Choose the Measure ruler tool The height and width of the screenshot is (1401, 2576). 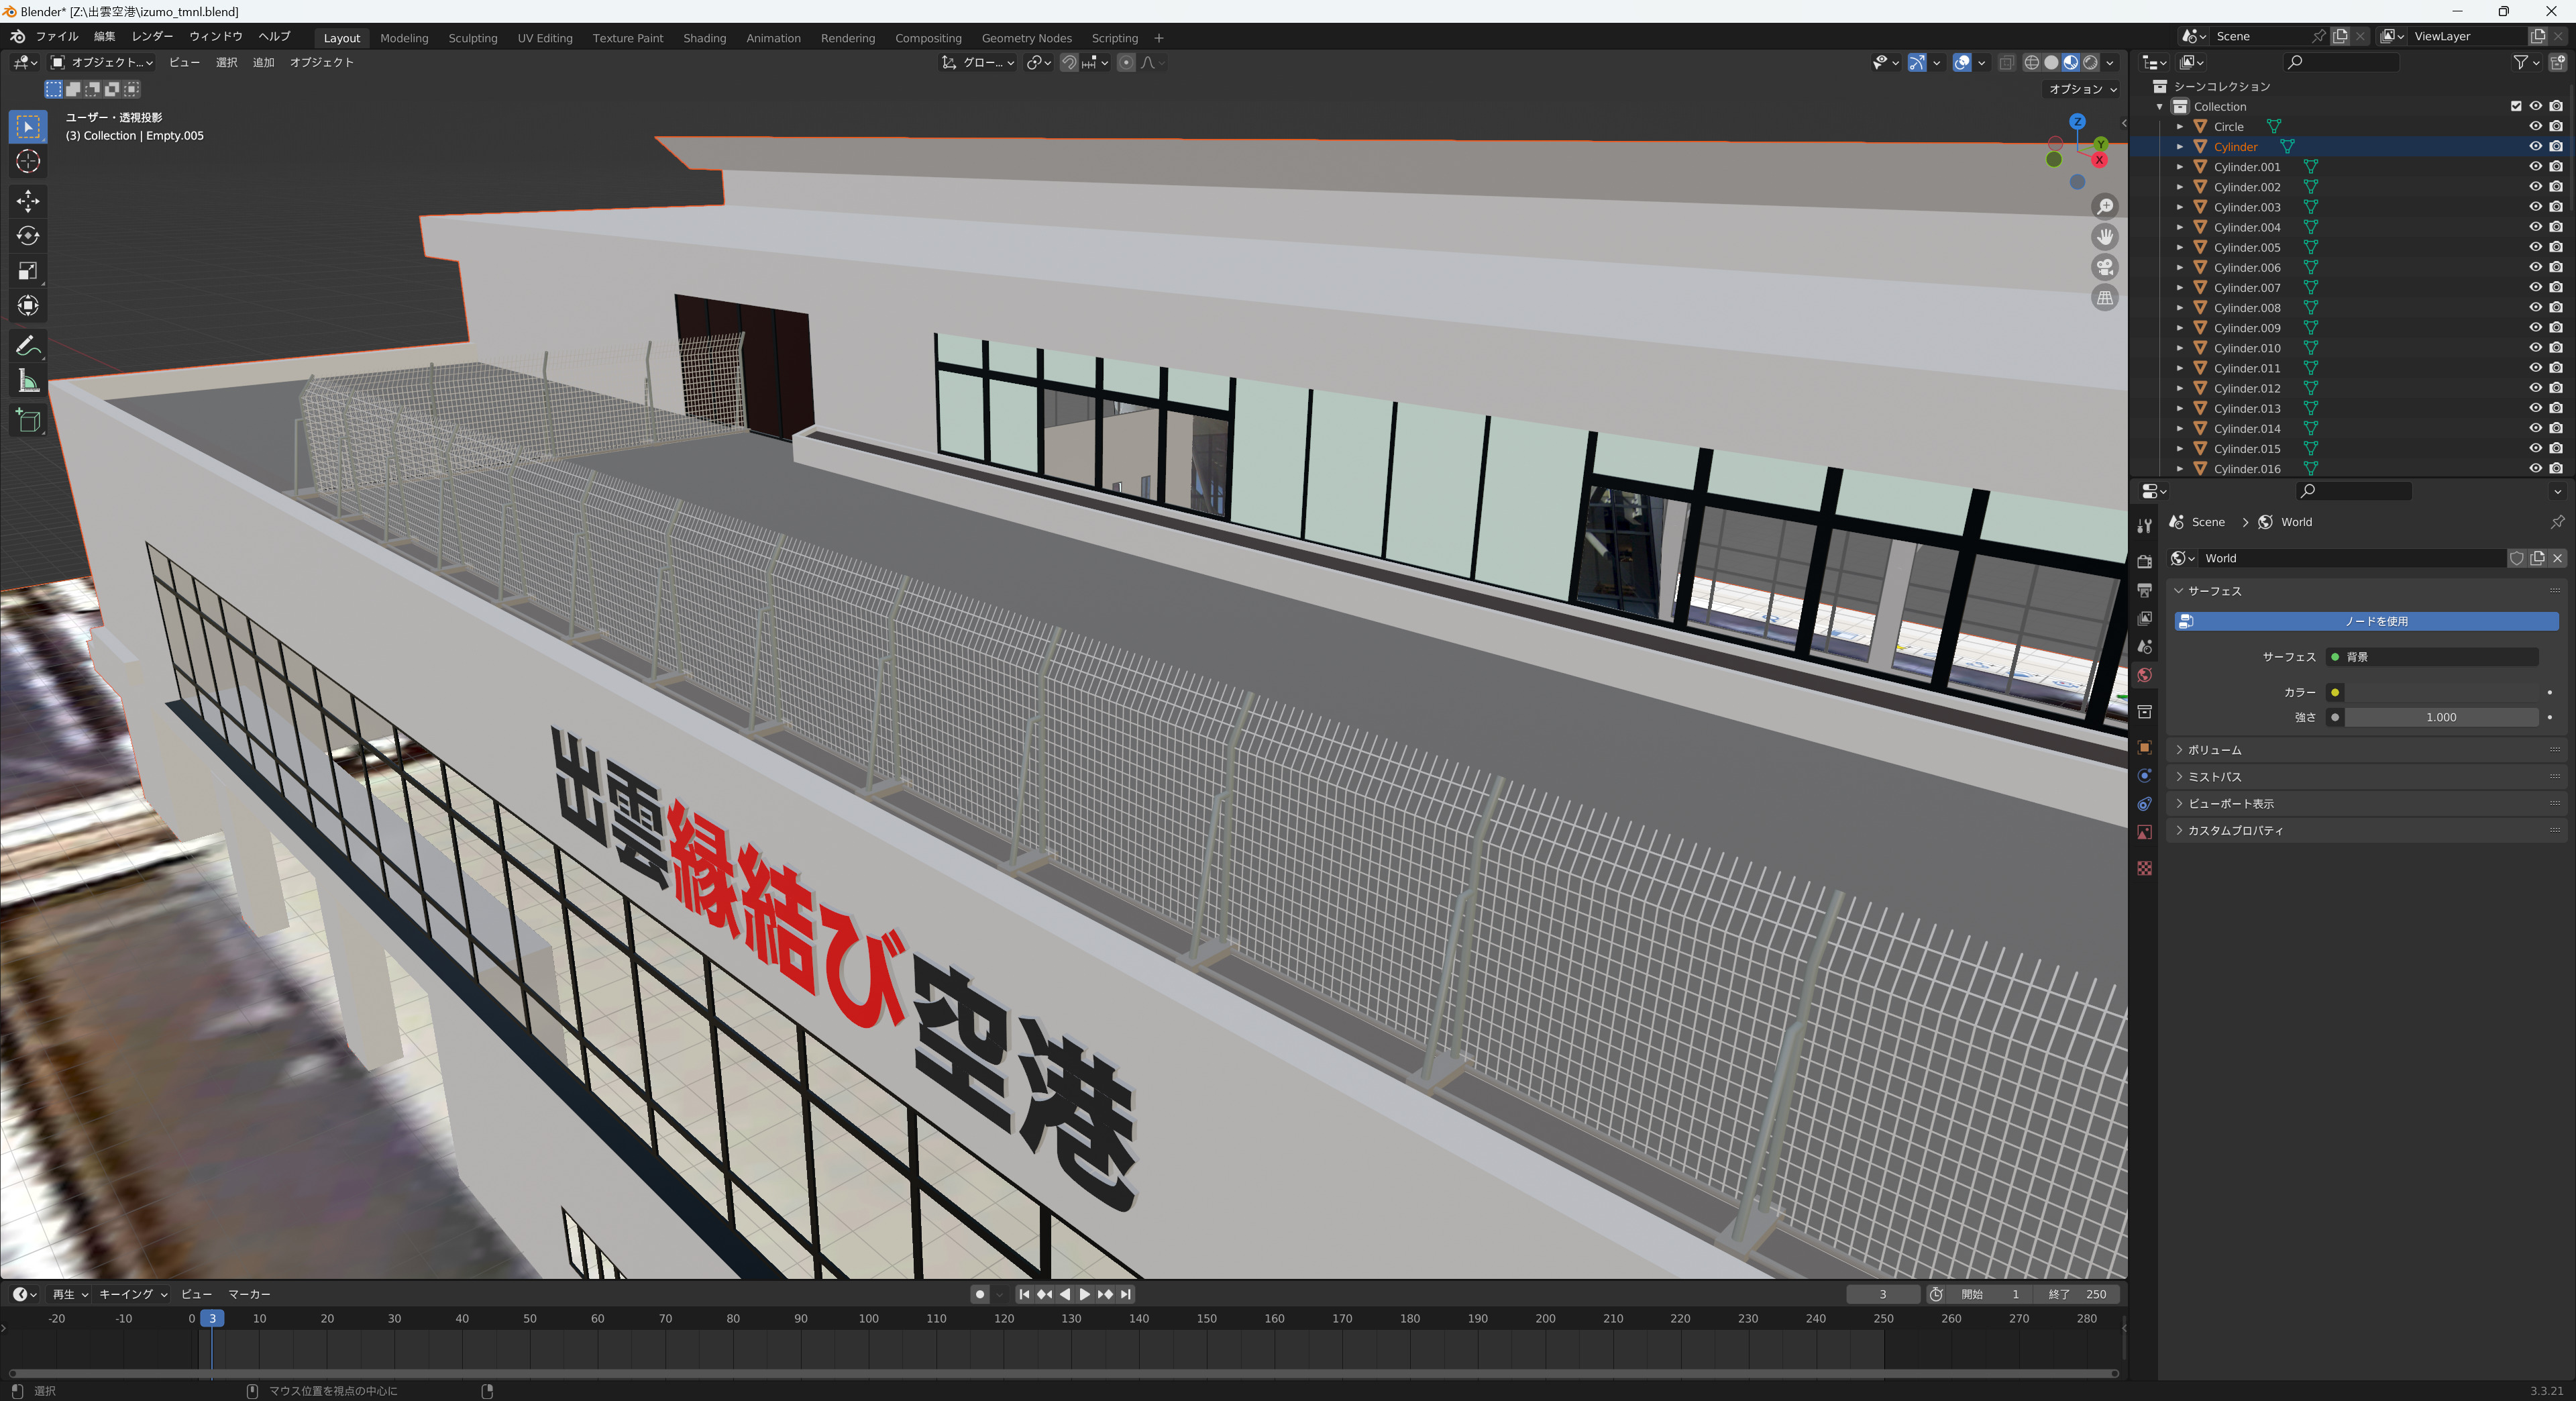tap(28, 381)
